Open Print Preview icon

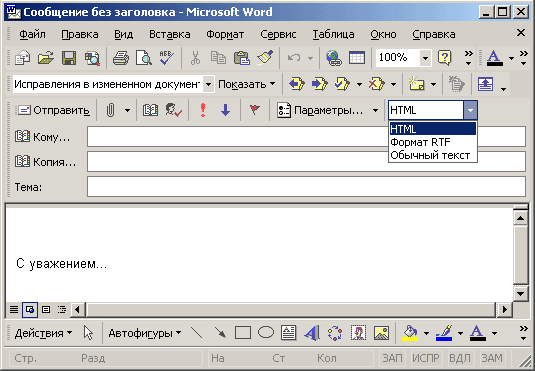point(144,58)
